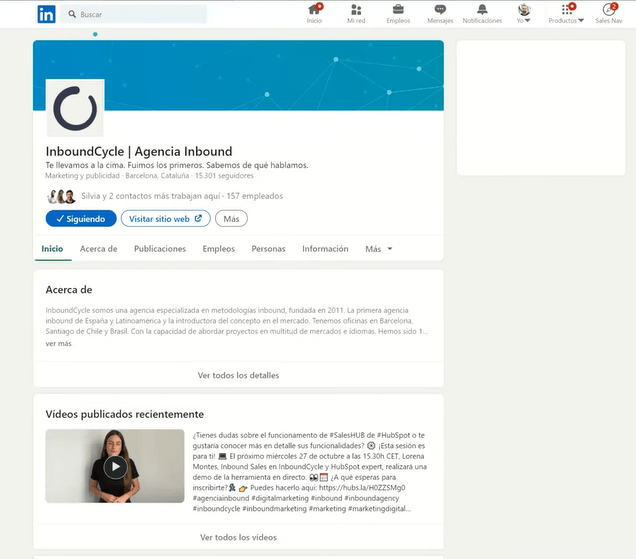Open the Notificaciones bell icon
This screenshot has height=559, width=636.
[x=482, y=13]
